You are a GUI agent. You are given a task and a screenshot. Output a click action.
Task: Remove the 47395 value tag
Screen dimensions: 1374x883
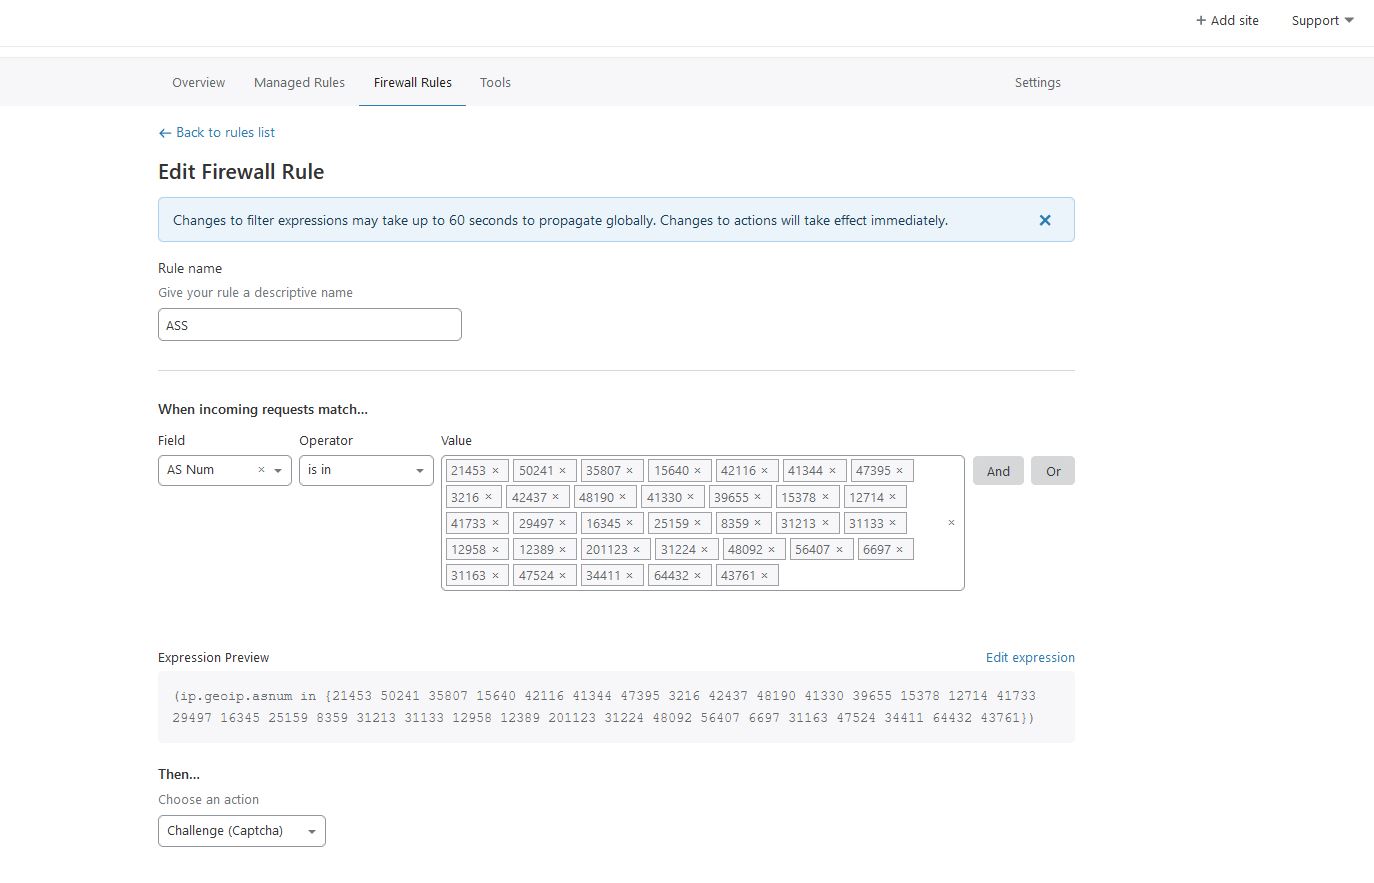(x=900, y=471)
